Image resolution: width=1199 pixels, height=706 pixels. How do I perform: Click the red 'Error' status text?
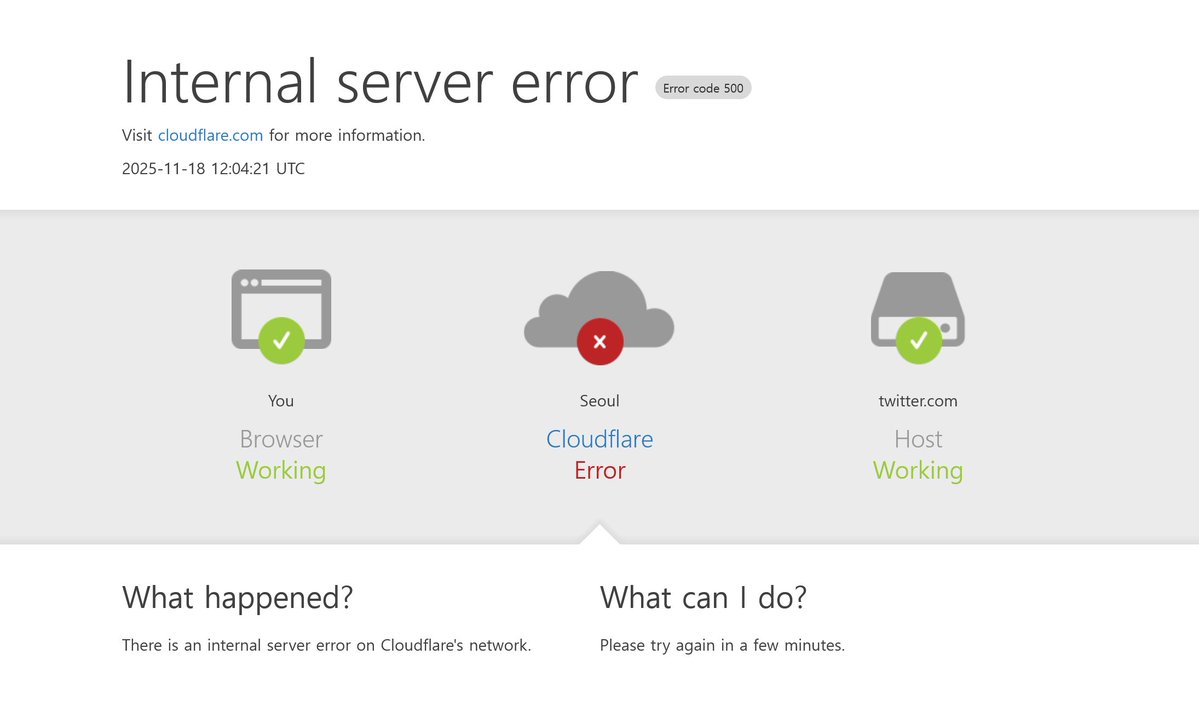(600, 470)
